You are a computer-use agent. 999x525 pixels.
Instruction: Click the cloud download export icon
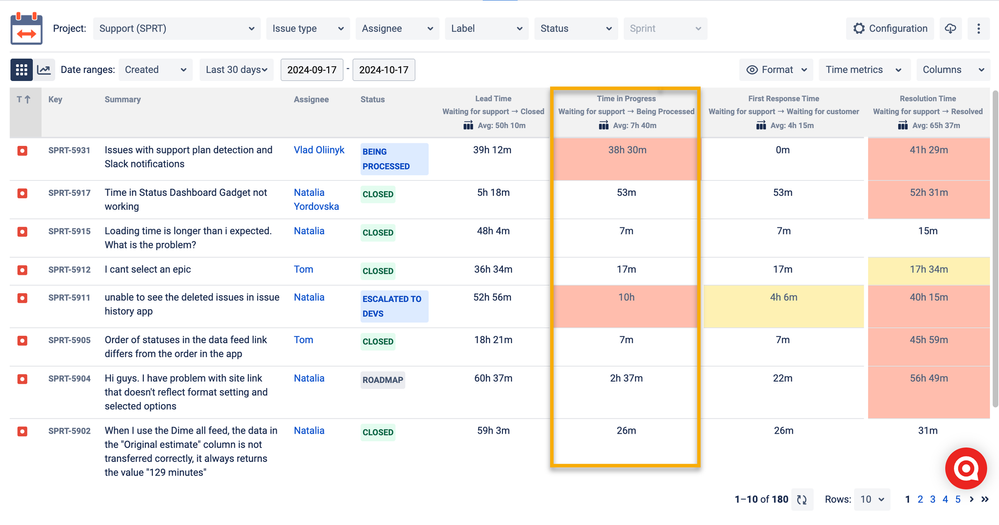click(950, 29)
